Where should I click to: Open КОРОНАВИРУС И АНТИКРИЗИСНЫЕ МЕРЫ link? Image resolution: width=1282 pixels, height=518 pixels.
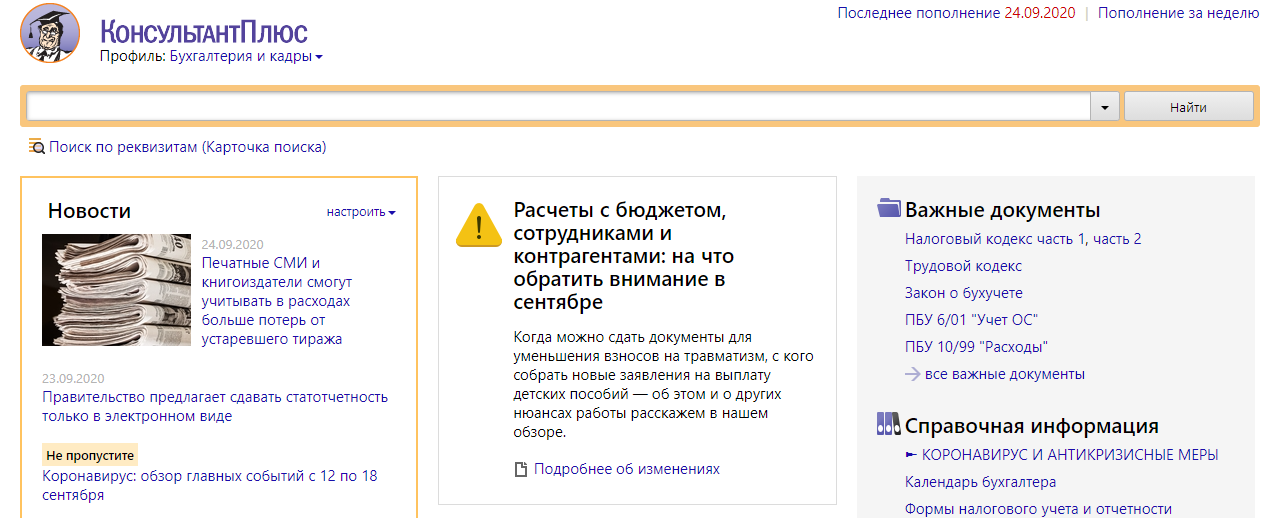click(x=1069, y=455)
